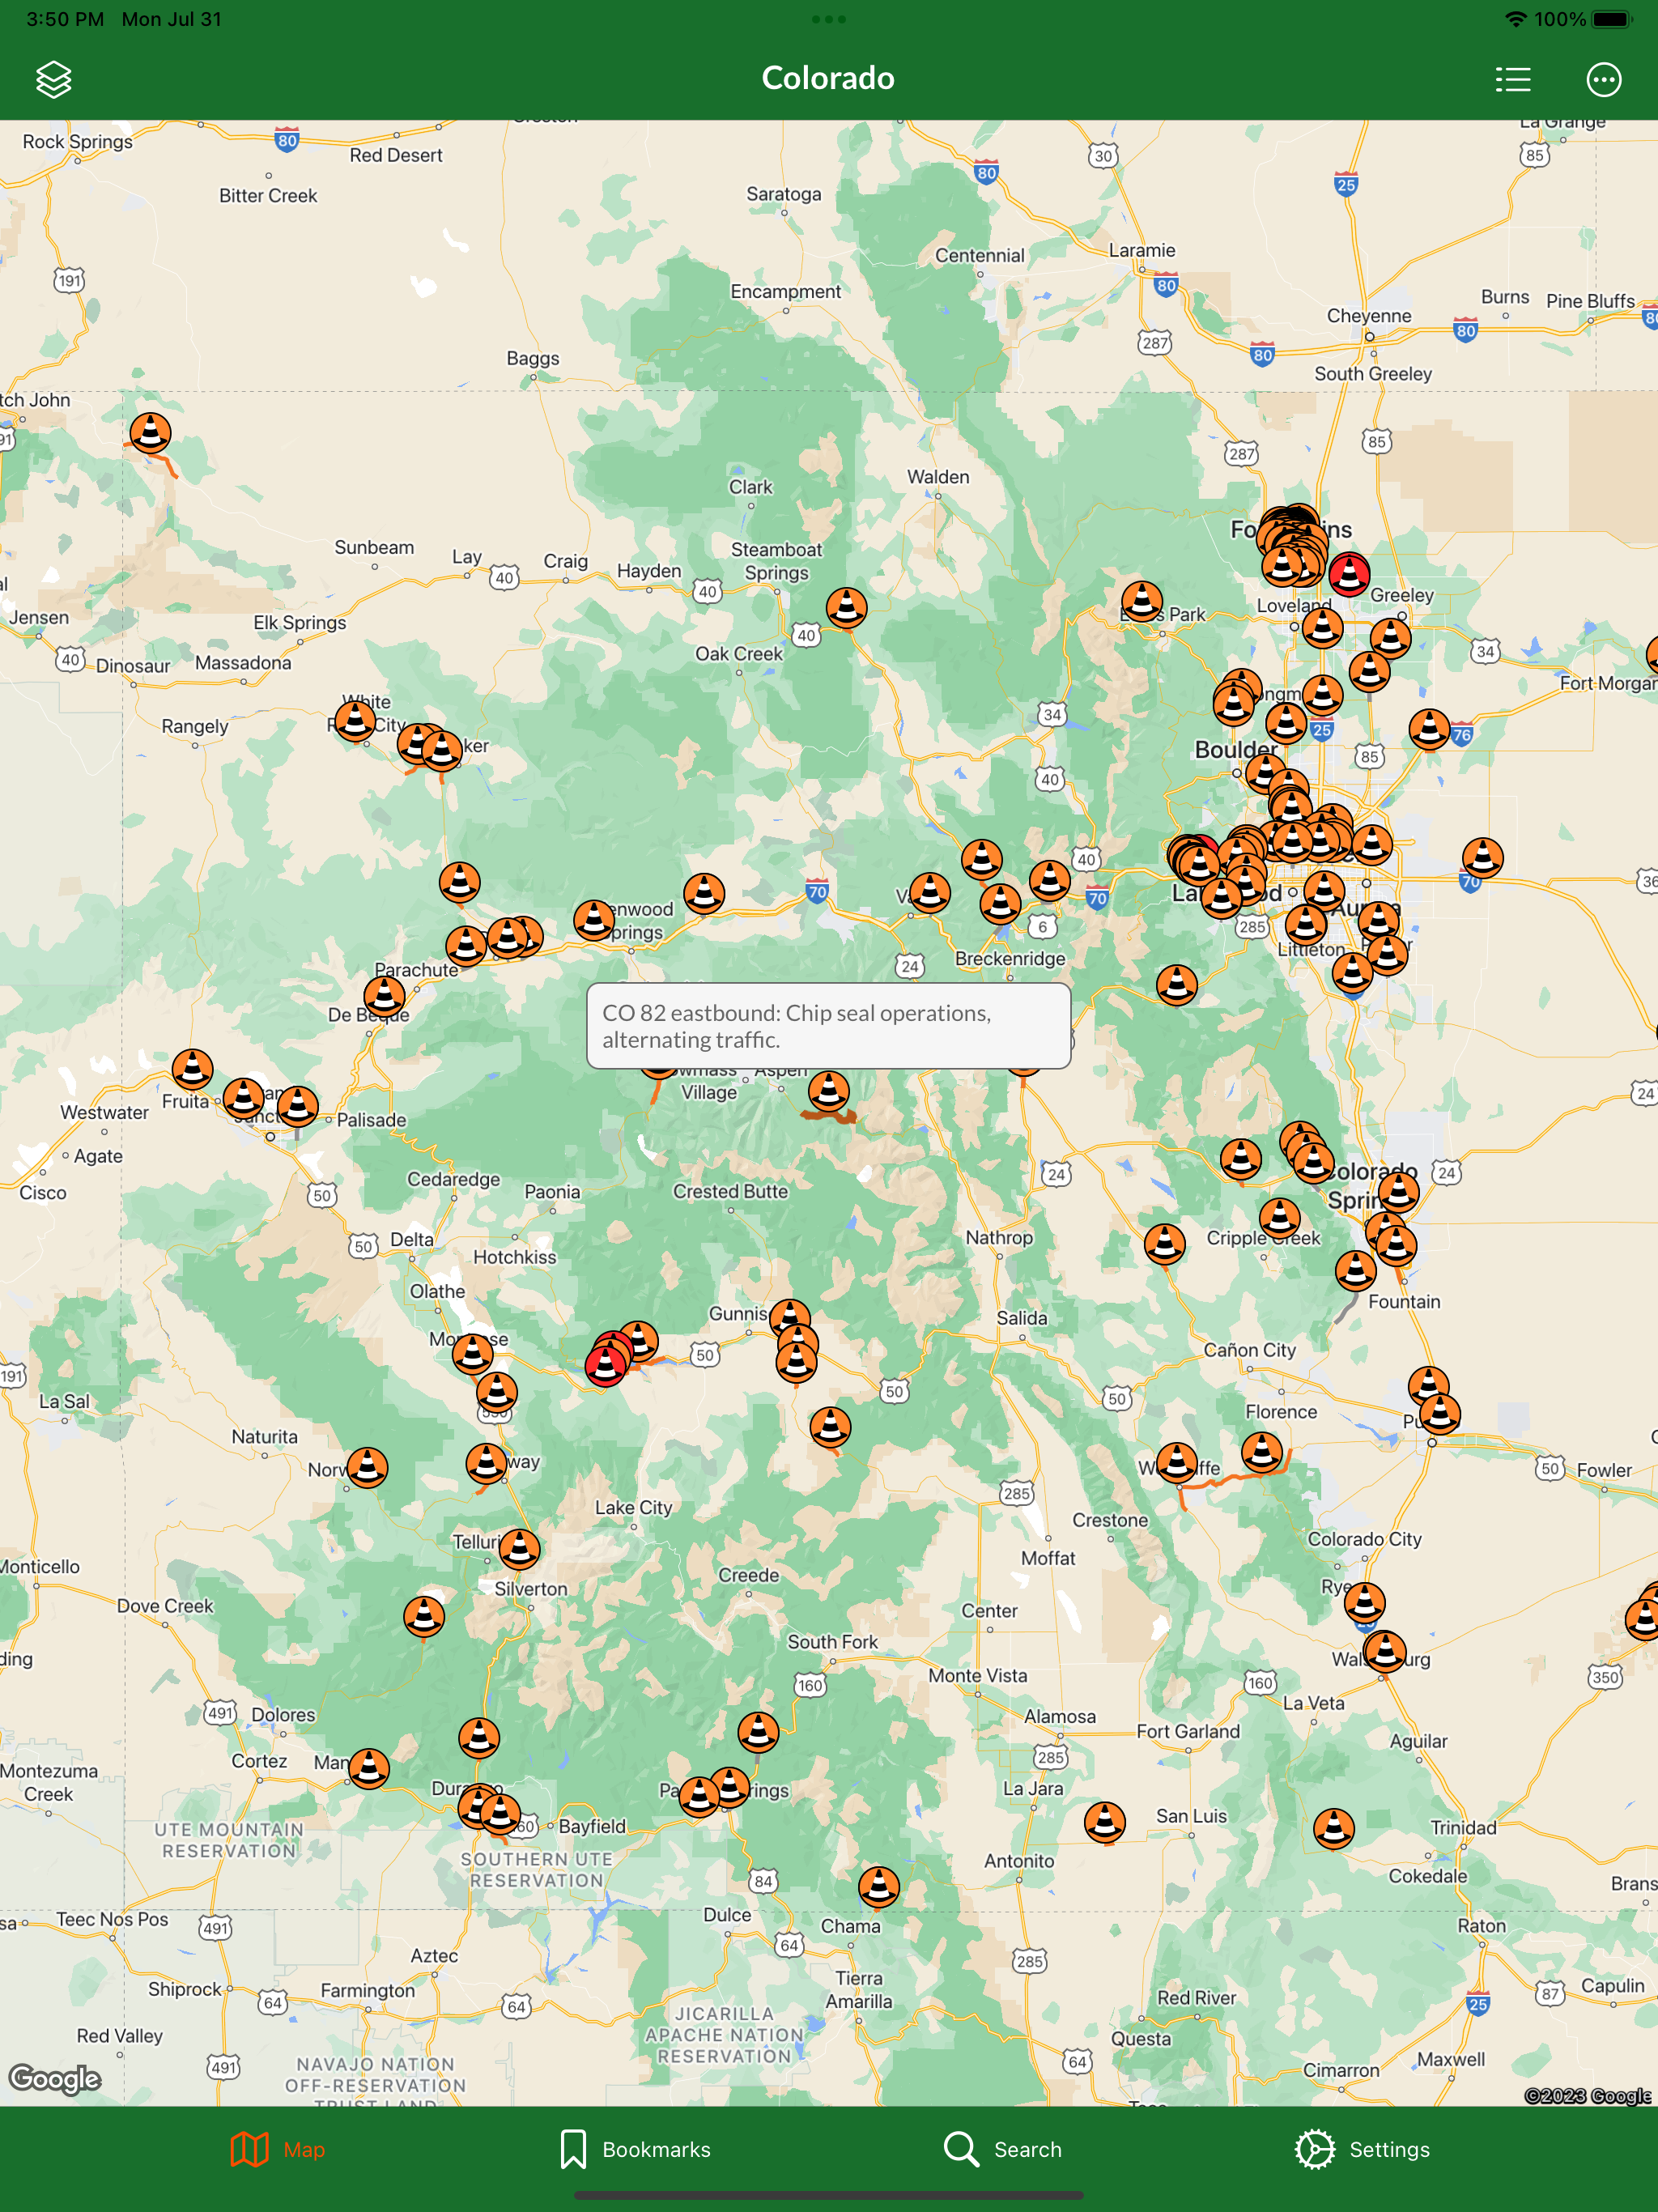Tap the Cheyenne city label
Viewport: 1658px width, 2212px height.
[x=1369, y=316]
